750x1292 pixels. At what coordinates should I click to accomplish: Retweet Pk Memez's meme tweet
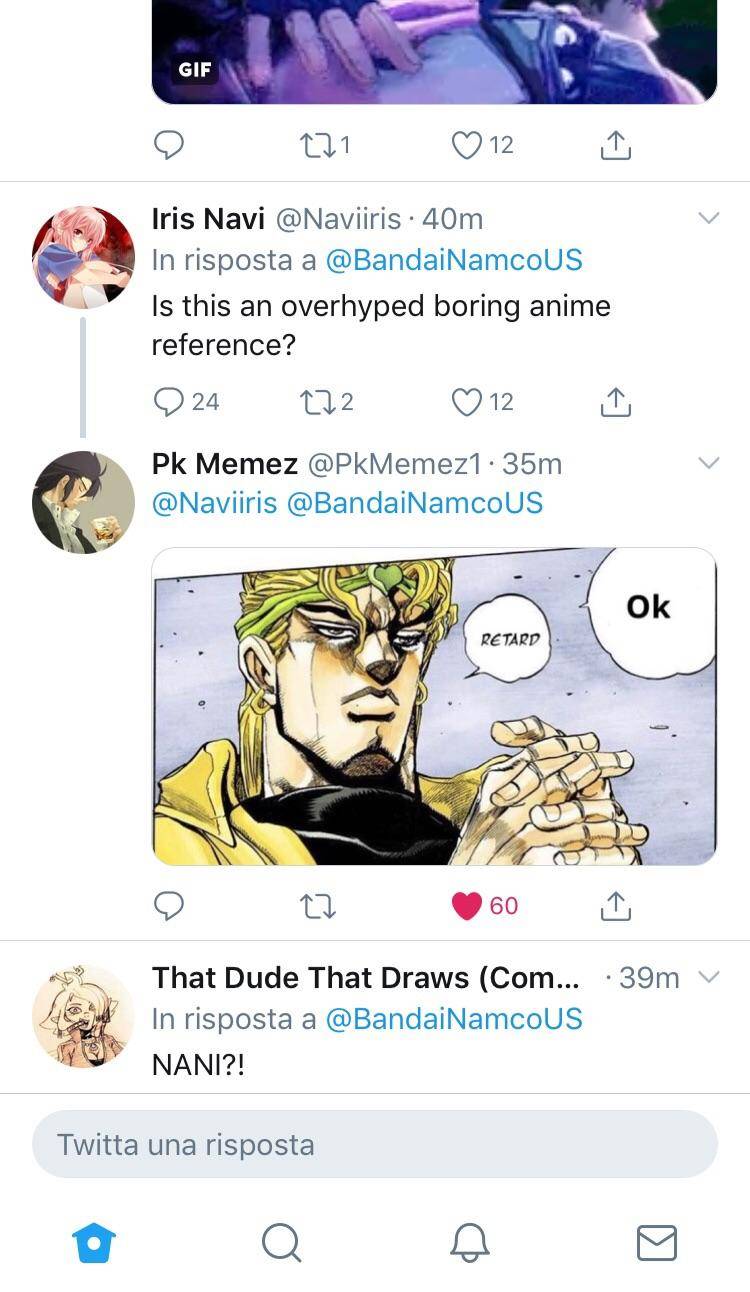point(318,906)
